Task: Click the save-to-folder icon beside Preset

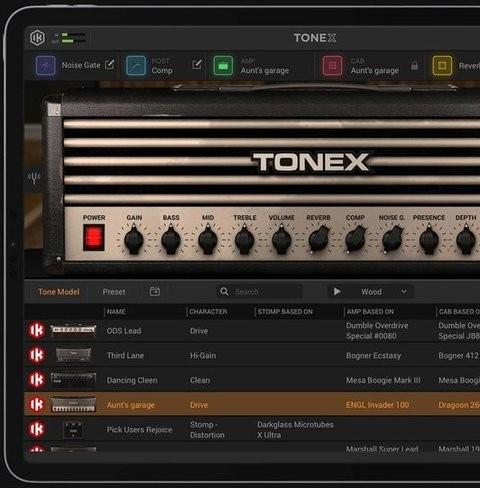Action: coord(155,291)
